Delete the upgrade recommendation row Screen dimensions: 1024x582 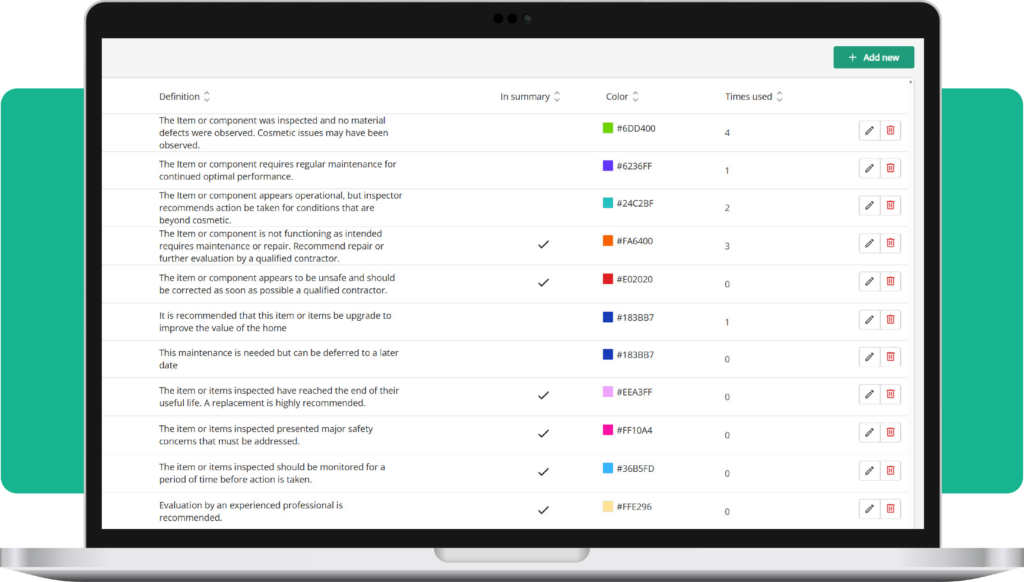(x=890, y=319)
